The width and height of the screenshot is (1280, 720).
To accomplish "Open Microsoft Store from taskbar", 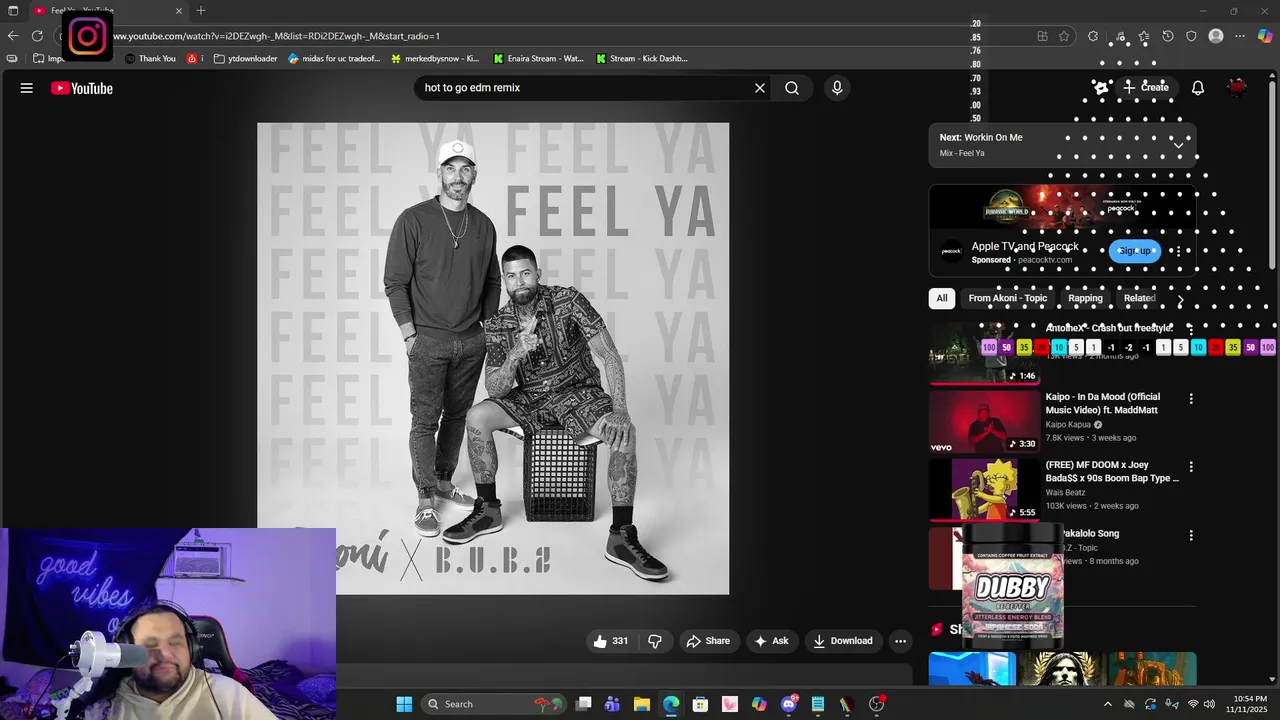I will (x=700, y=704).
